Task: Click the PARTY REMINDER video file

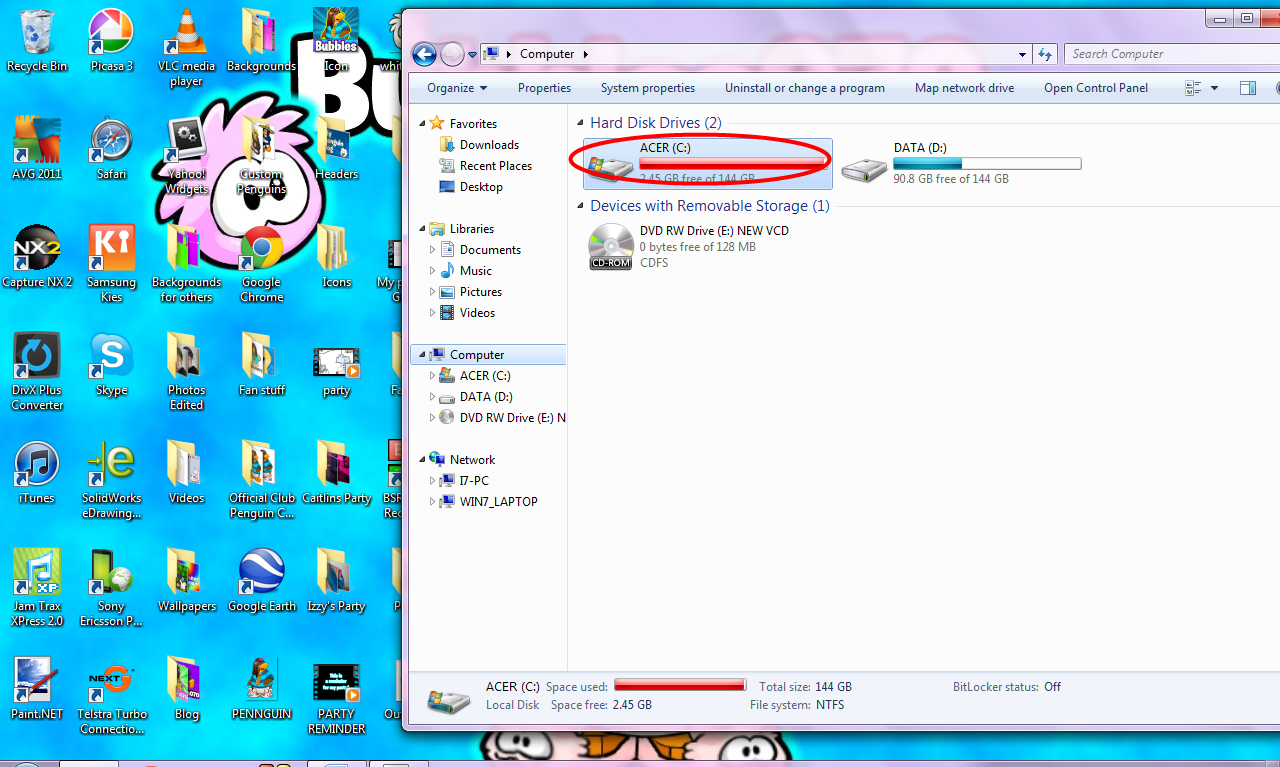Action: coord(336,696)
